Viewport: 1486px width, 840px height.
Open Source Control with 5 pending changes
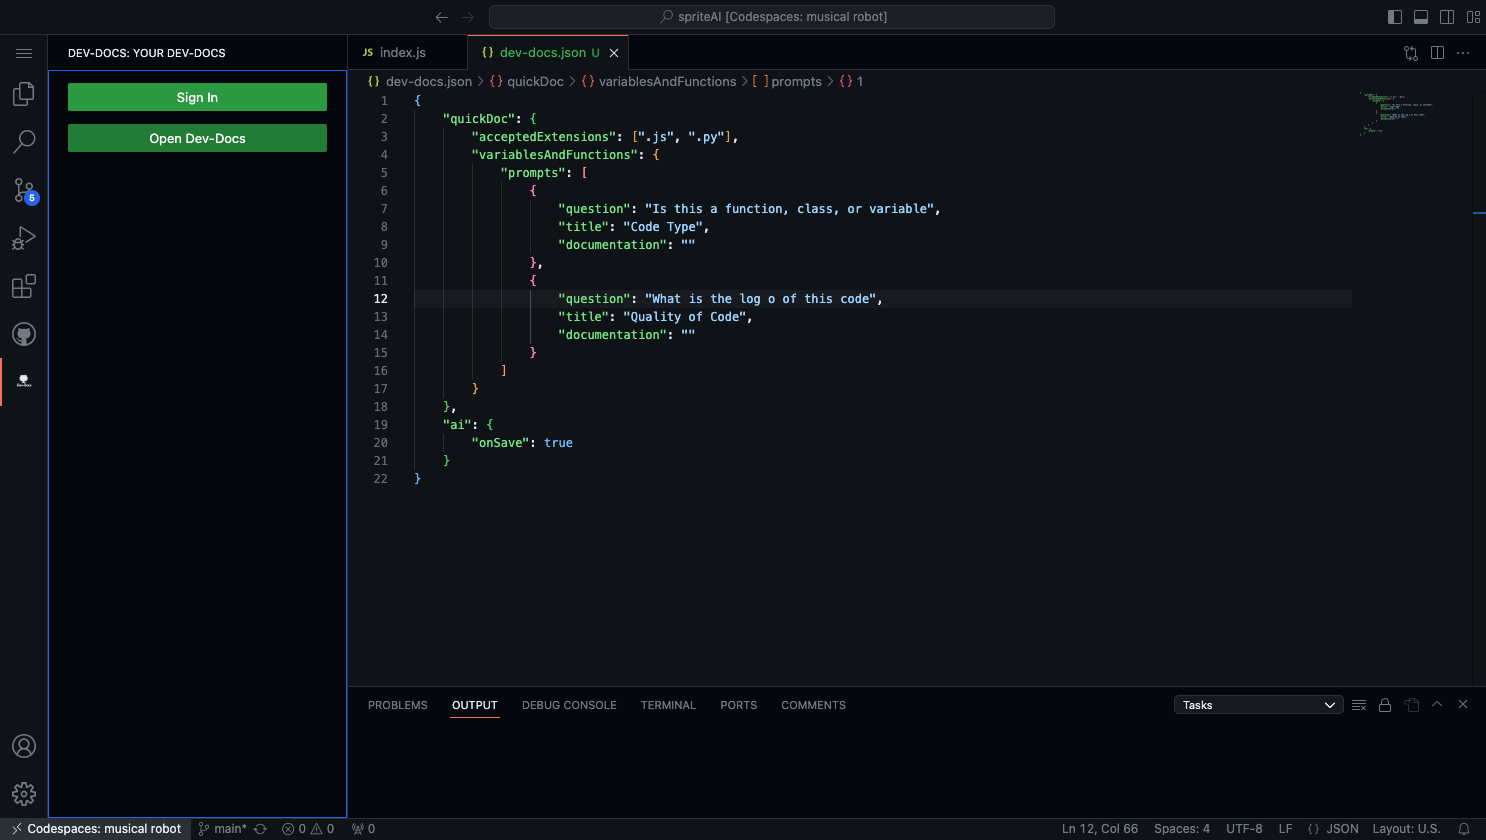click(x=24, y=190)
